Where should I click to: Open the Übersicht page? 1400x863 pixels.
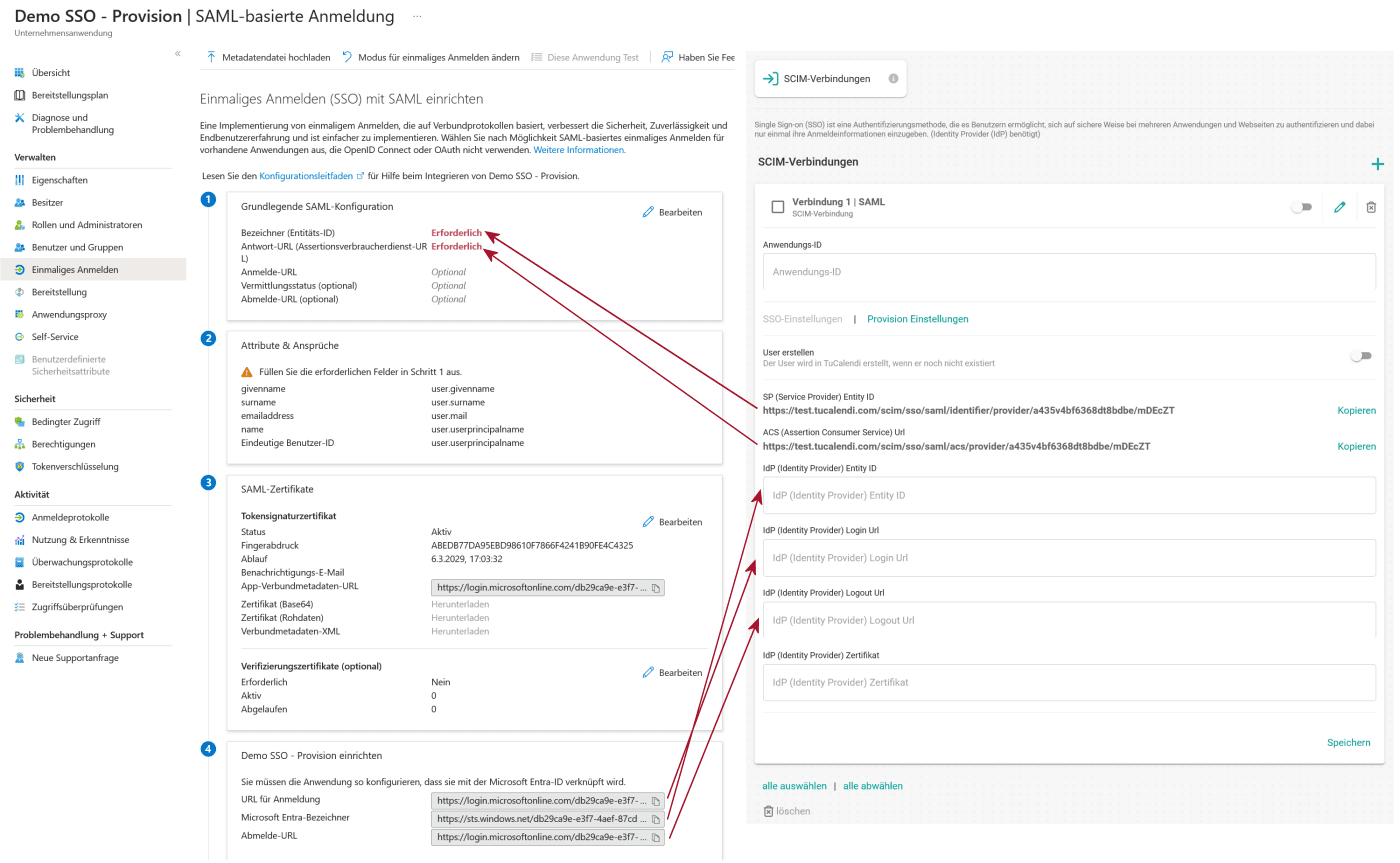coord(50,73)
